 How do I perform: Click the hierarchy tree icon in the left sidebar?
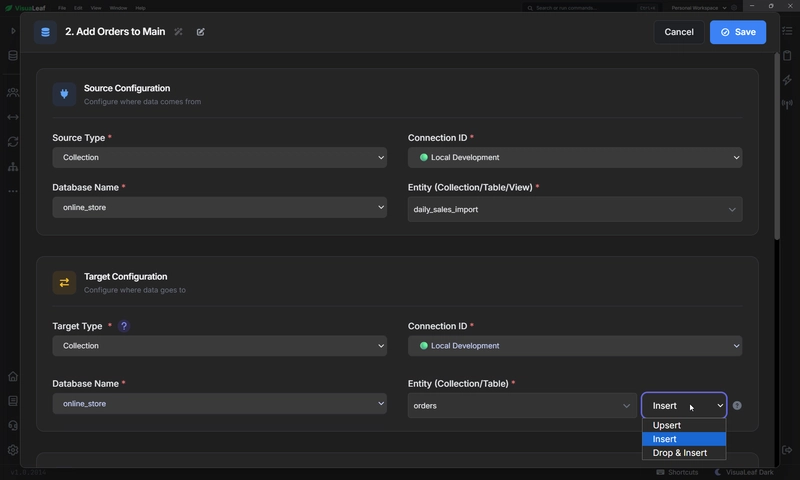(13, 166)
